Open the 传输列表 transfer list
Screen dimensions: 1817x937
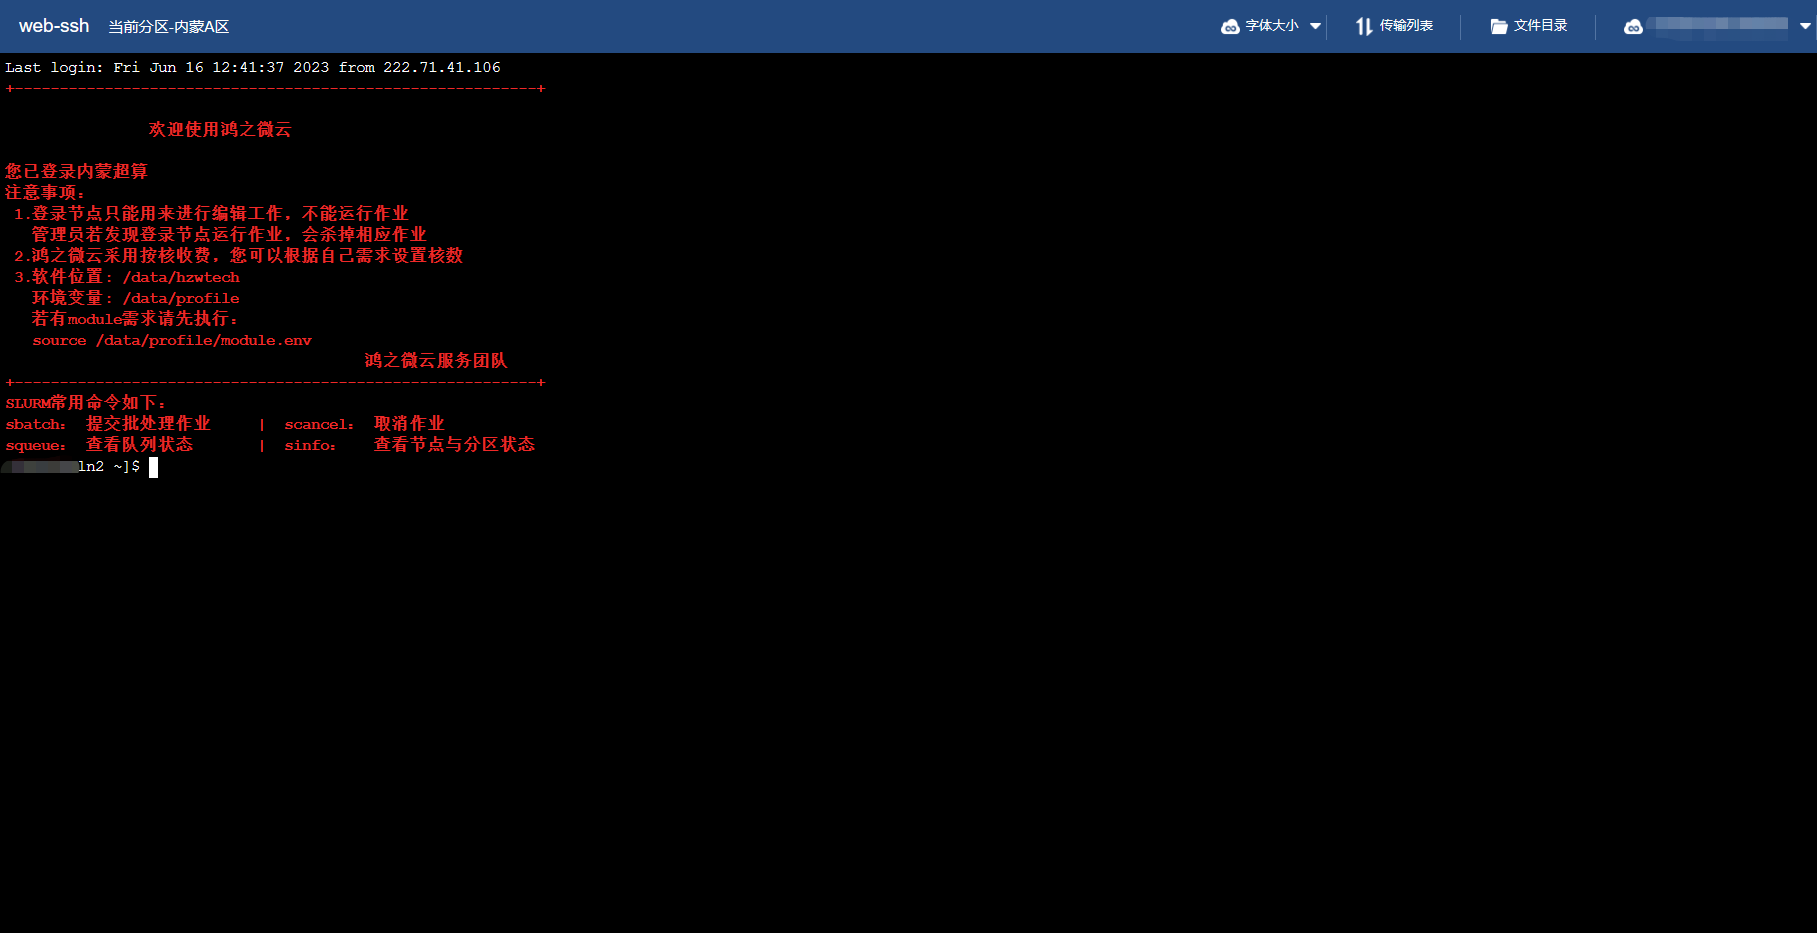tap(1406, 26)
